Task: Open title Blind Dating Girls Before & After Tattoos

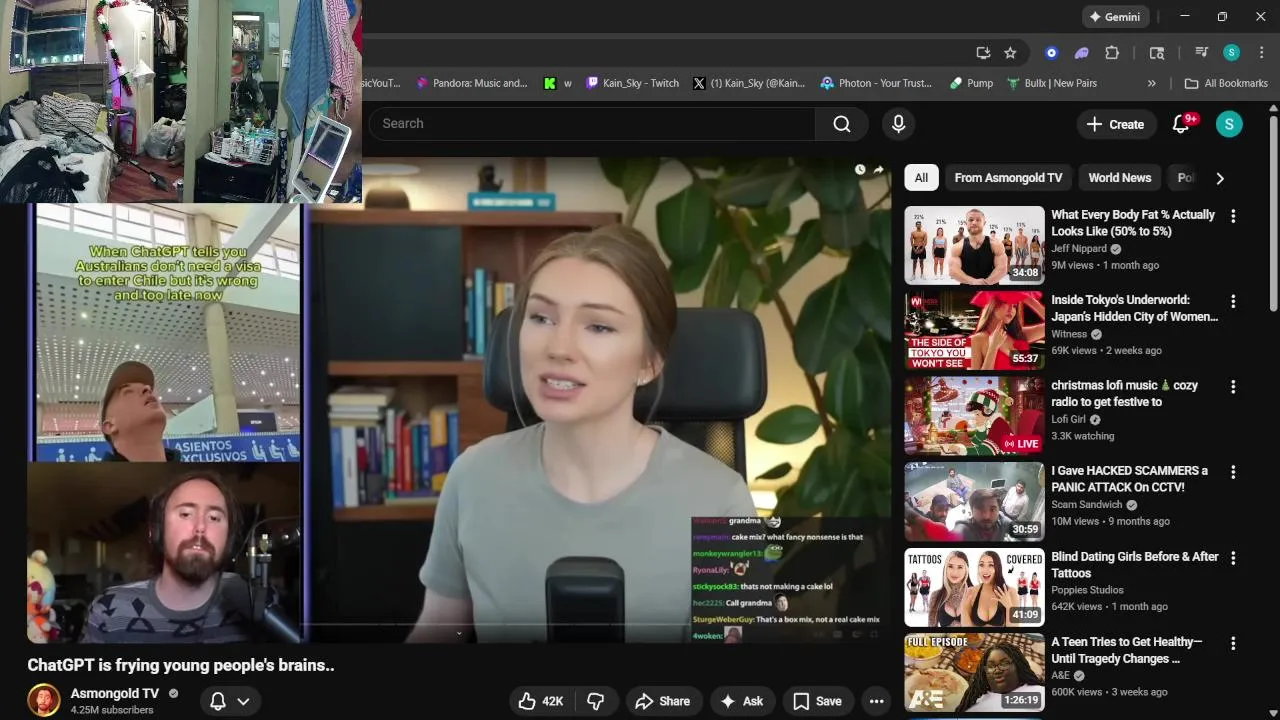Action: (x=1135, y=565)
